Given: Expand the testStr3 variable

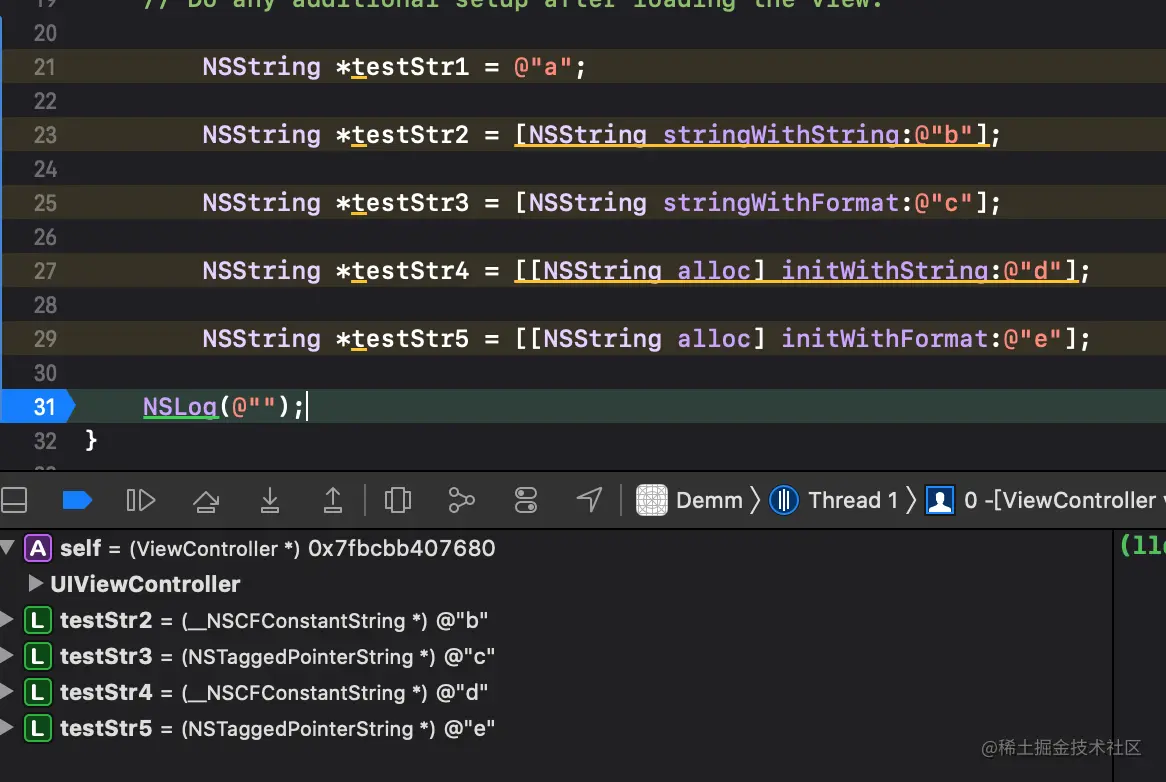Looking at the screenshot, I should pyautogui.click(x=6, y=656).
